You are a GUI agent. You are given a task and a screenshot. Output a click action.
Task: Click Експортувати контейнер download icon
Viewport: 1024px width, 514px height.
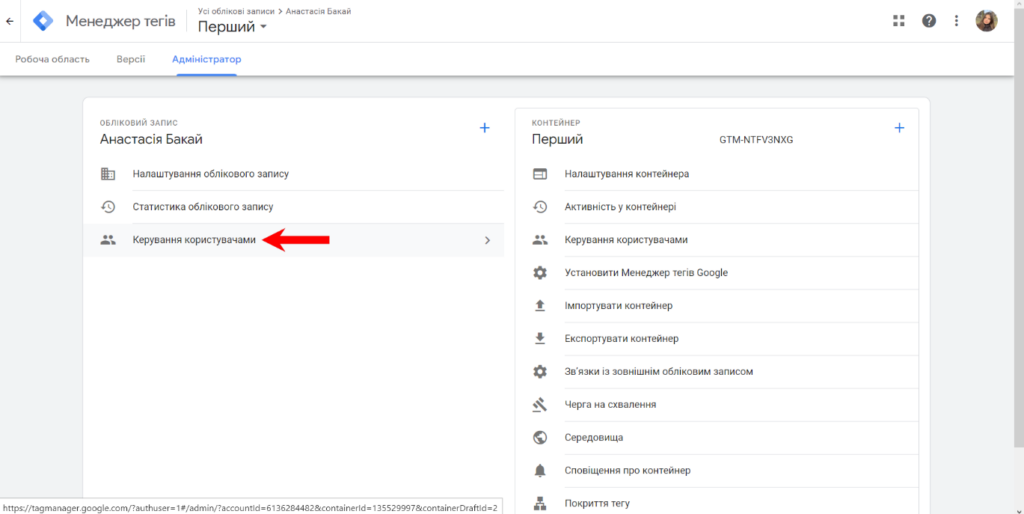pyautogui.click(x=540, y=339)
